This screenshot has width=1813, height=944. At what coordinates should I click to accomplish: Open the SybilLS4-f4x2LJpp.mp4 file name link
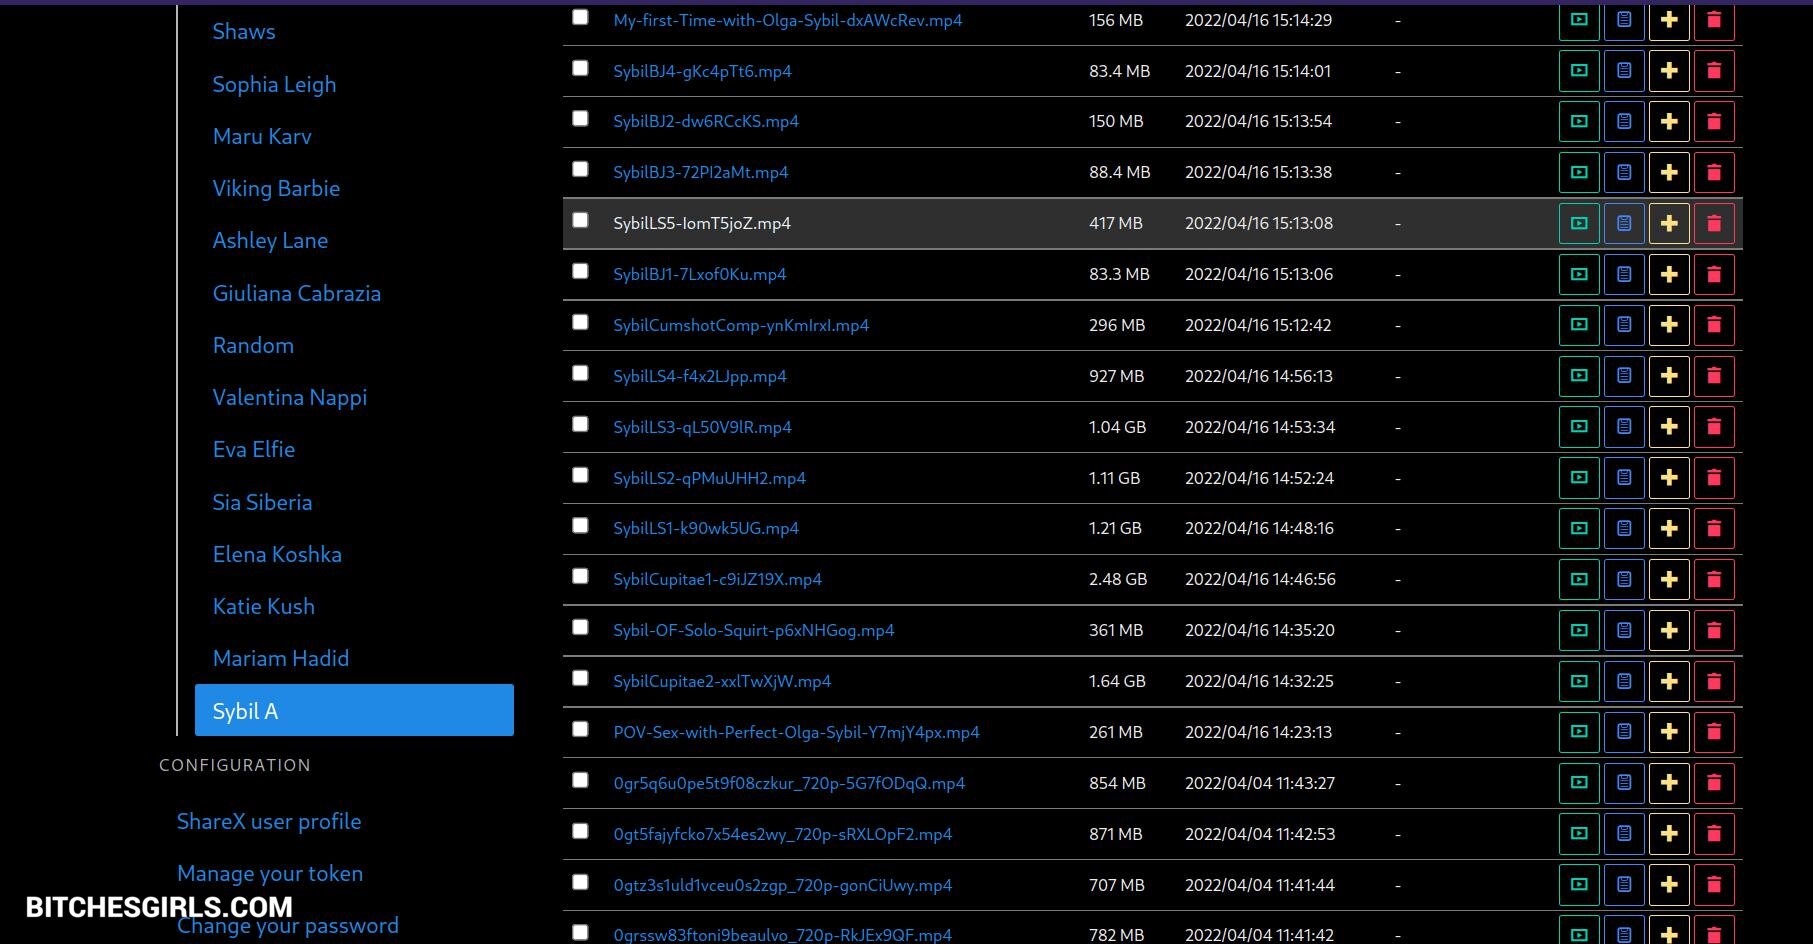coord(700,376)
